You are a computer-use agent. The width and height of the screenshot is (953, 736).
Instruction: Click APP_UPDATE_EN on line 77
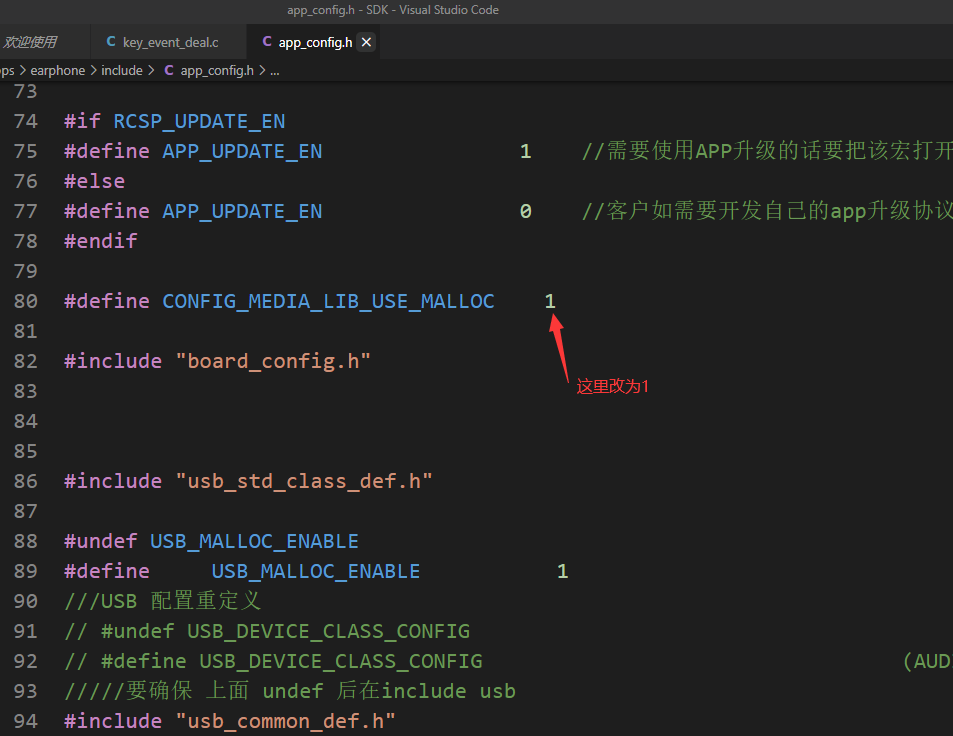pos(243,212)
